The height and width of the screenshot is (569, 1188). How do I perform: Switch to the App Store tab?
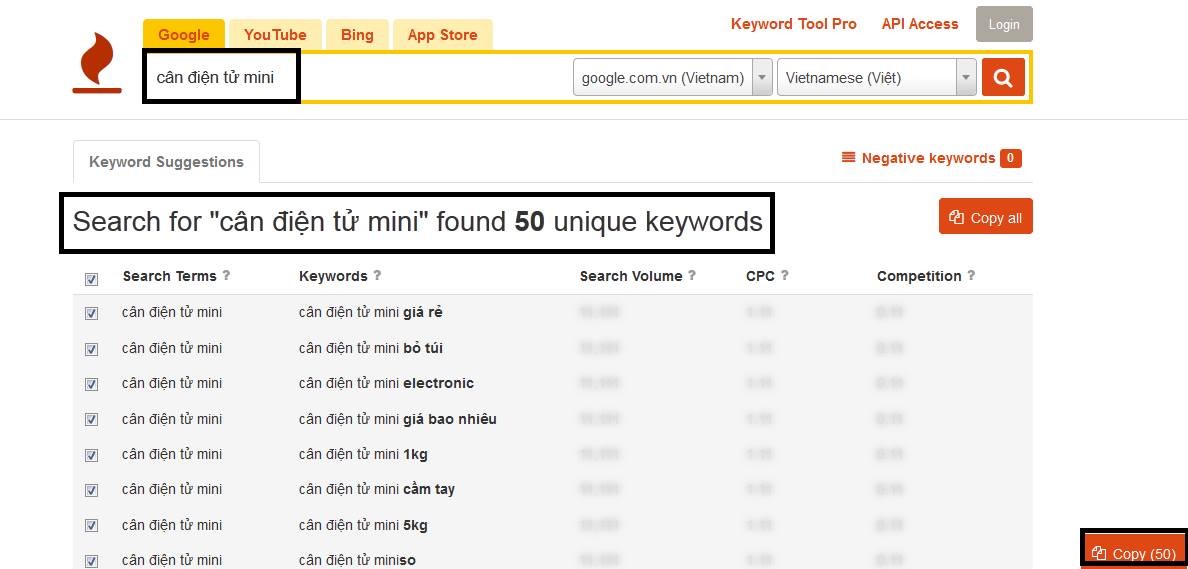[442, 35]
